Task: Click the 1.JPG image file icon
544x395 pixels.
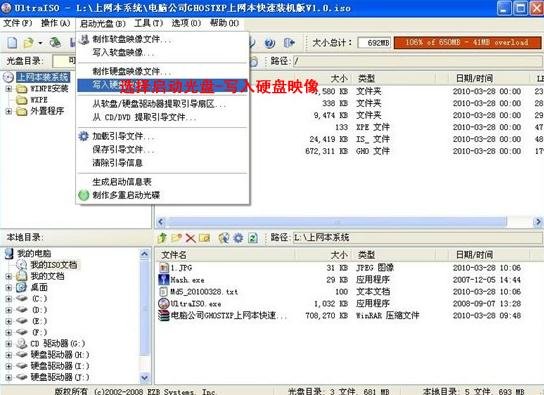Action: (164, 268)
